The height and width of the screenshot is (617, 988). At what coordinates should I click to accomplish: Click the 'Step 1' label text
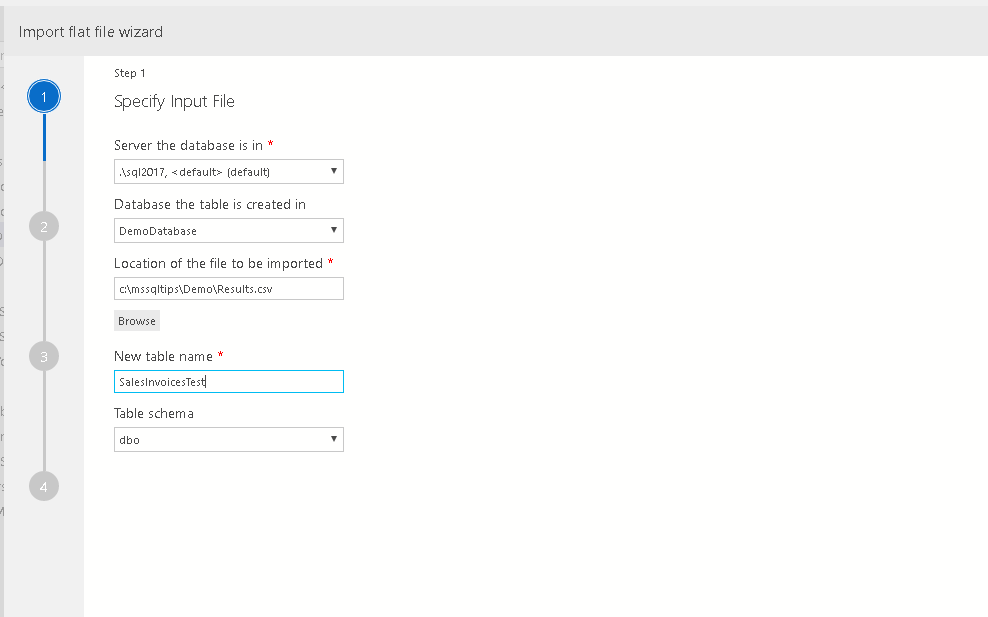[x=130, y=73]
